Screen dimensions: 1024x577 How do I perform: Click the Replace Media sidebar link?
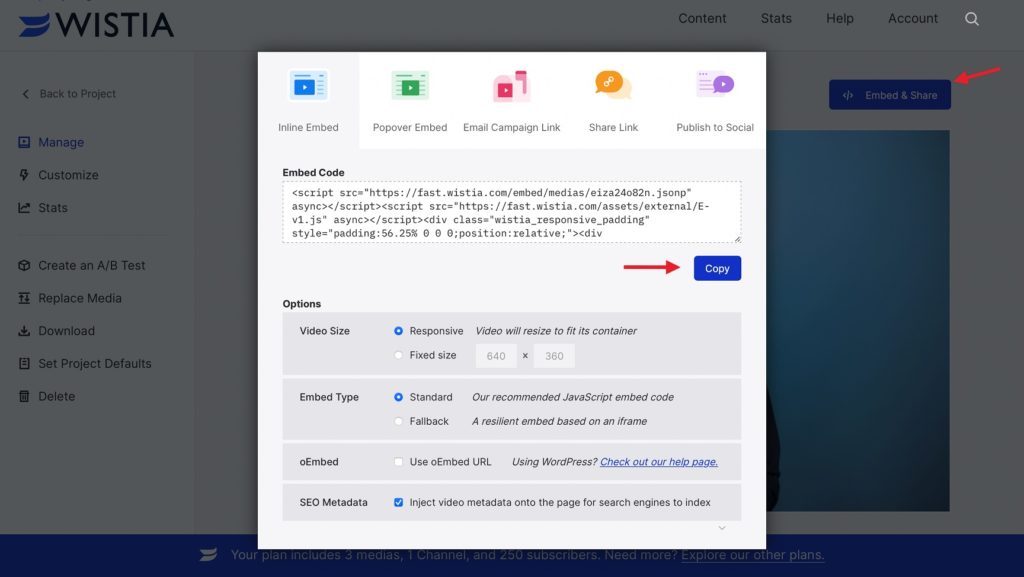[x=80, y=298]
